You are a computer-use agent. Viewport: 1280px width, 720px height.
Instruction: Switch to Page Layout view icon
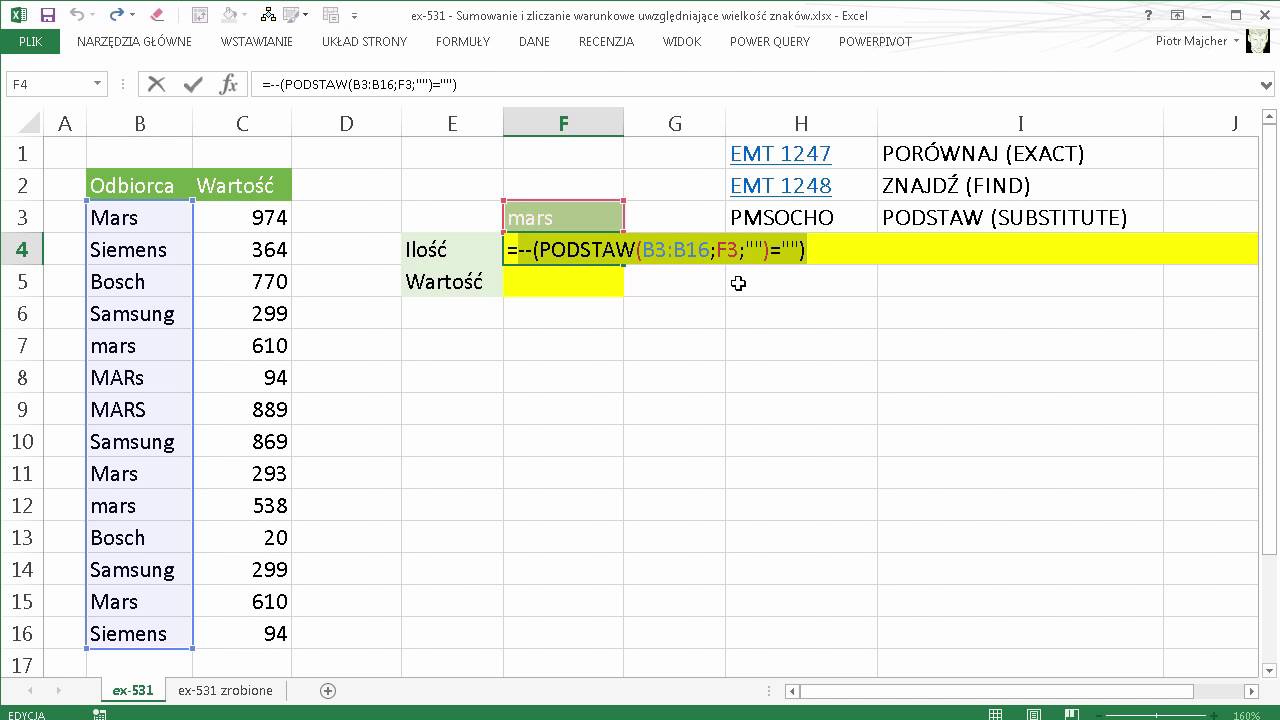1033,714
